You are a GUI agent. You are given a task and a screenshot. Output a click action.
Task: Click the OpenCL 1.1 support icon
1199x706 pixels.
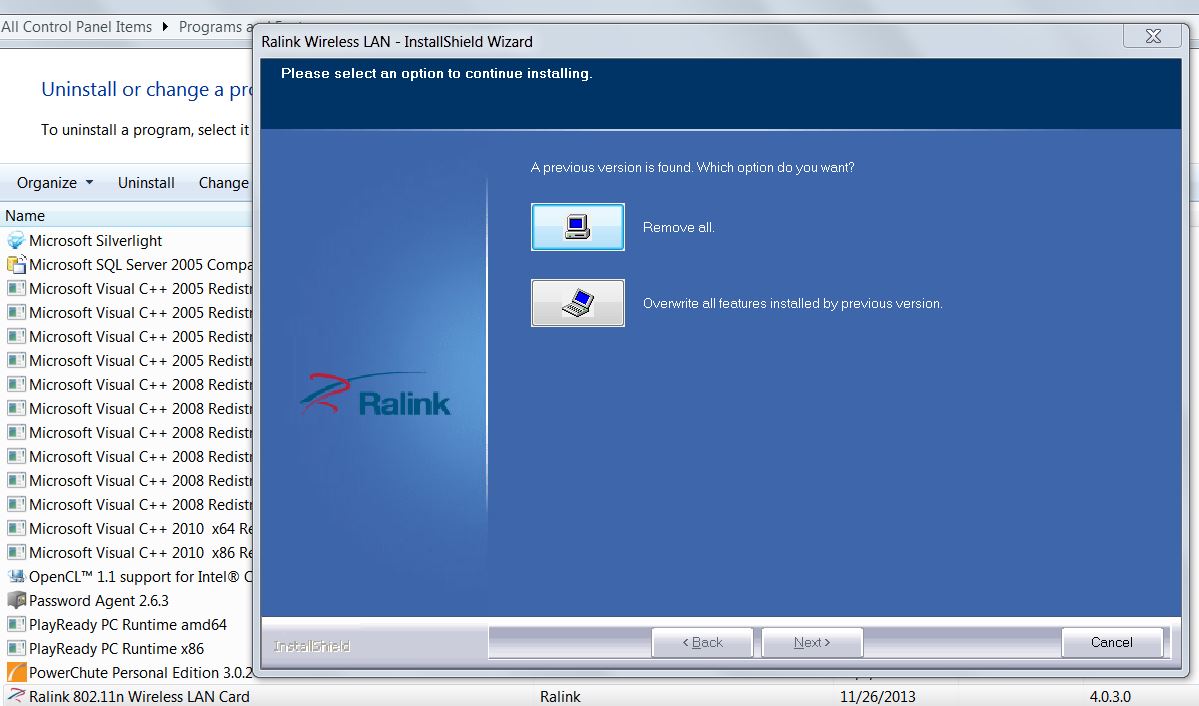[18, 576]
